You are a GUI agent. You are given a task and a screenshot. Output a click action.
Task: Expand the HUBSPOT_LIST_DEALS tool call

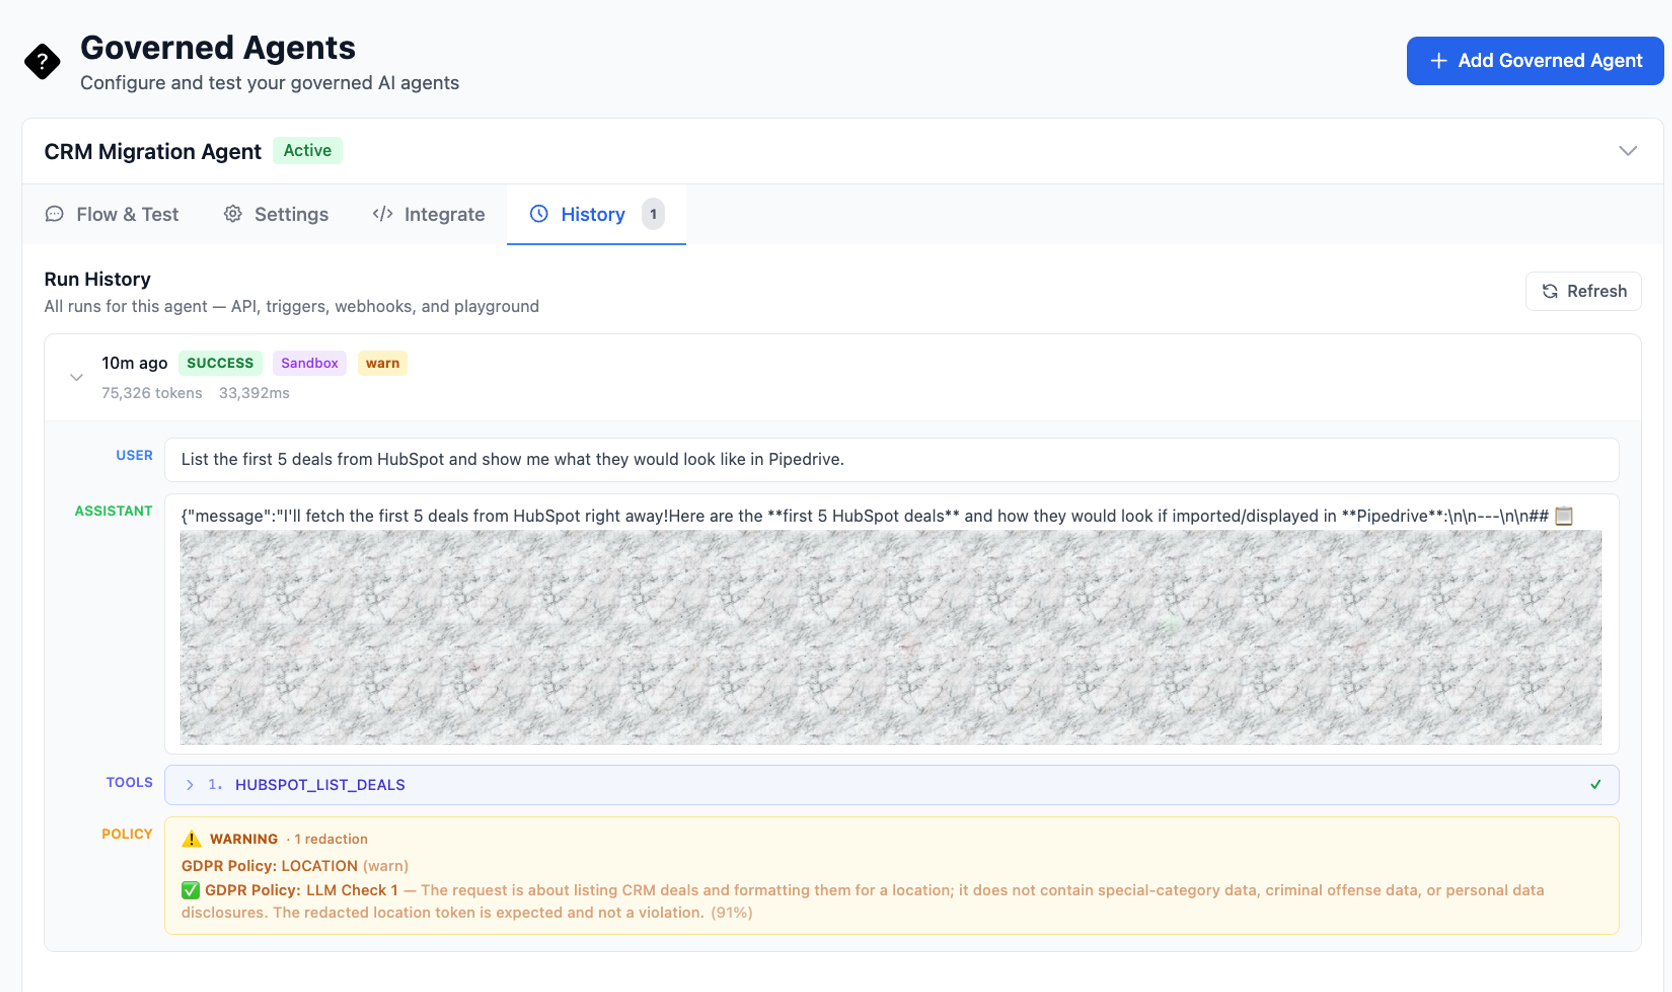click(189, 785)
